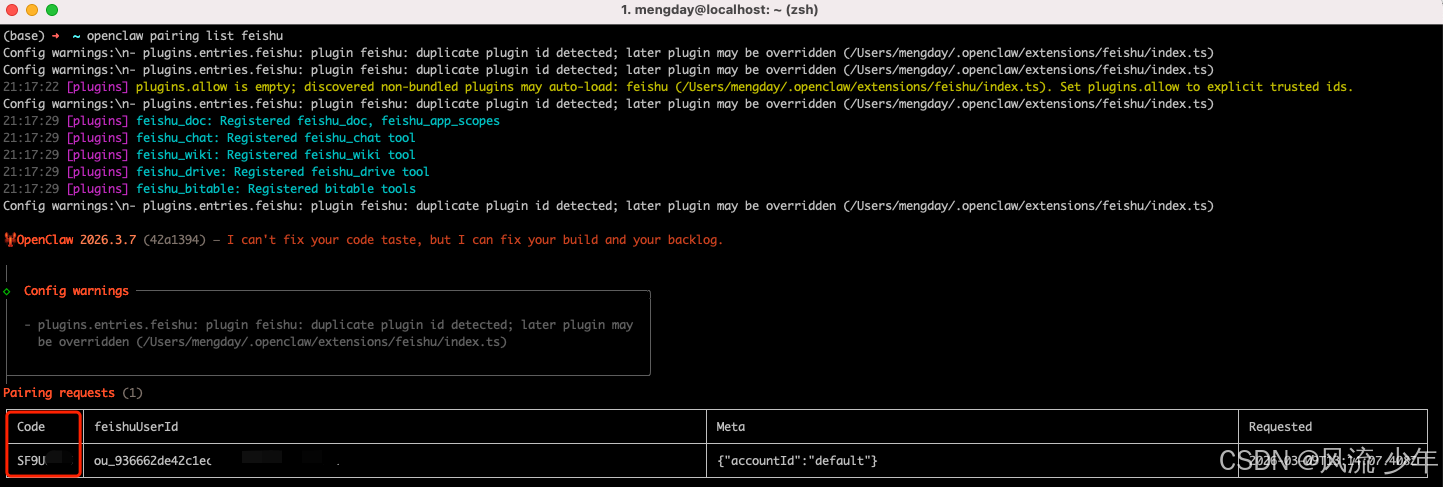Click the ou_936662de42c1ec user ID value
The image size is (1443, 487).
(x=152, y=461)
